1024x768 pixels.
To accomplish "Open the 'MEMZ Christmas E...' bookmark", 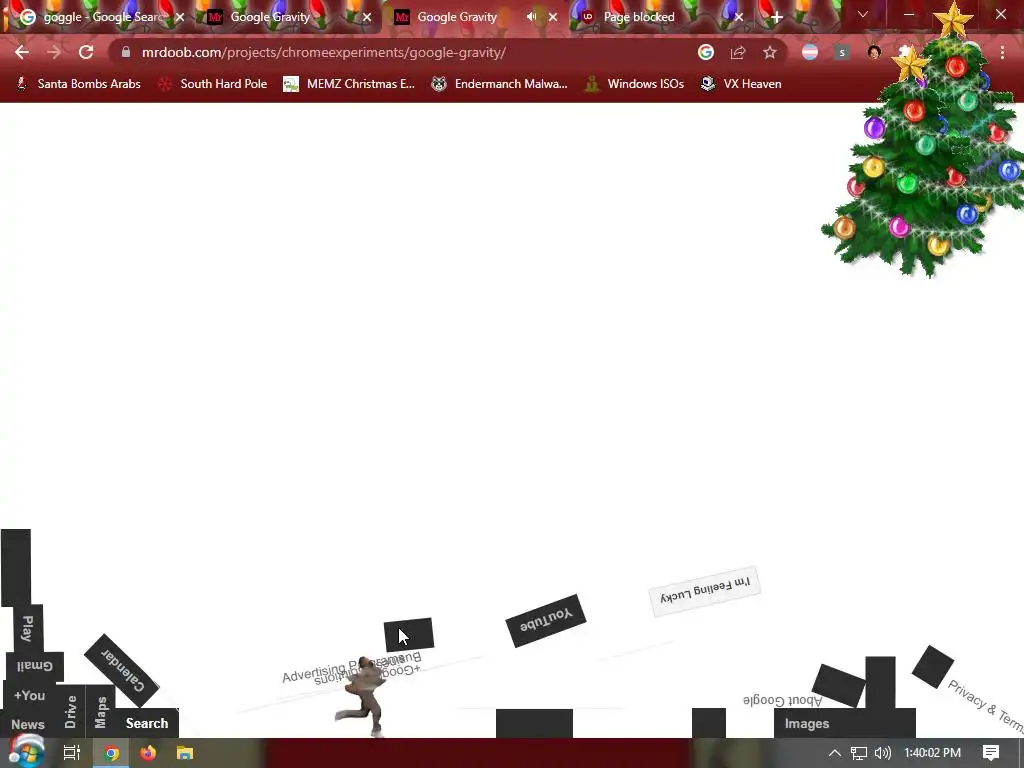I will [349, 84].
